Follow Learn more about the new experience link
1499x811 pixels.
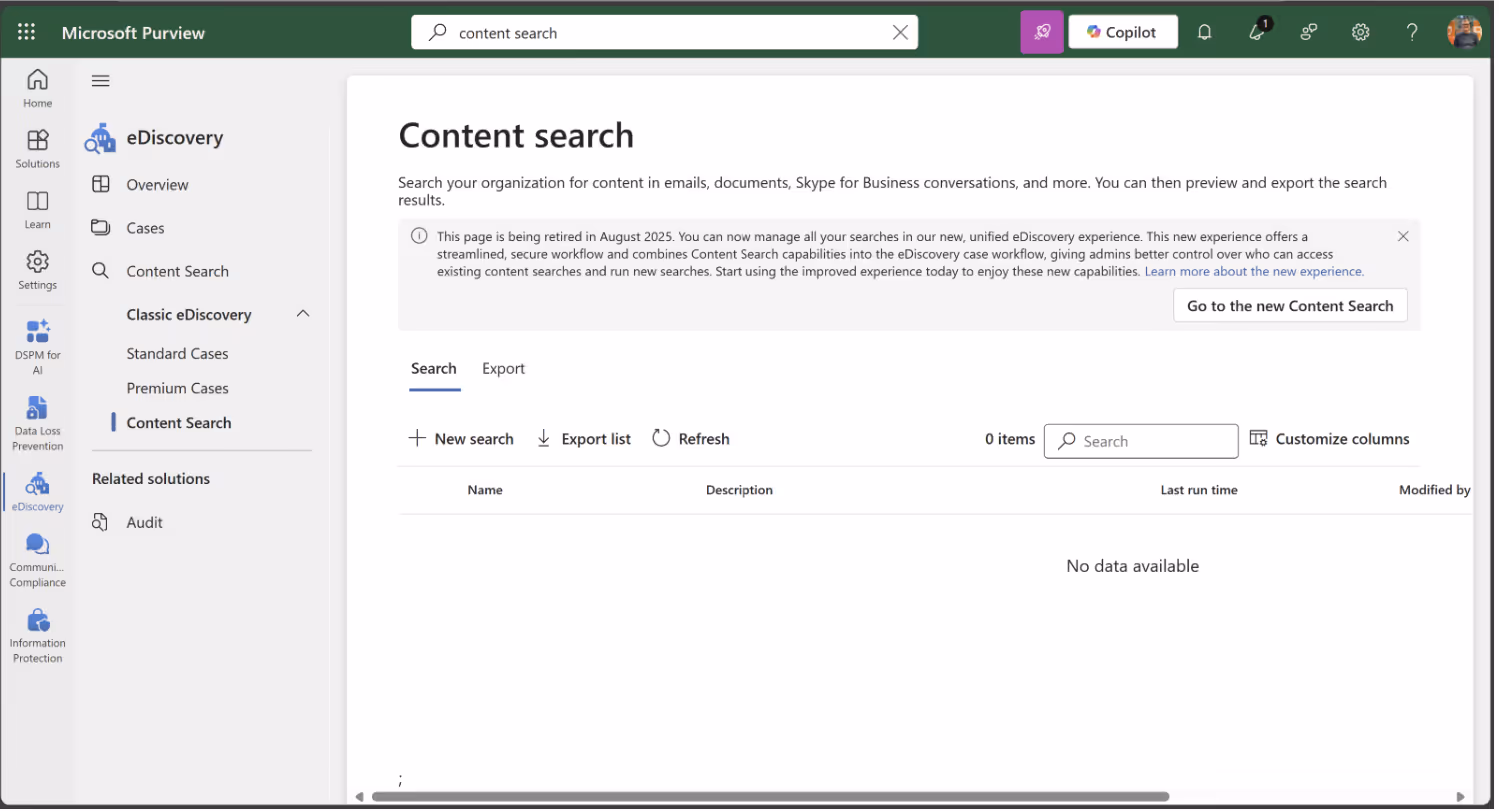pos(1254,271)
